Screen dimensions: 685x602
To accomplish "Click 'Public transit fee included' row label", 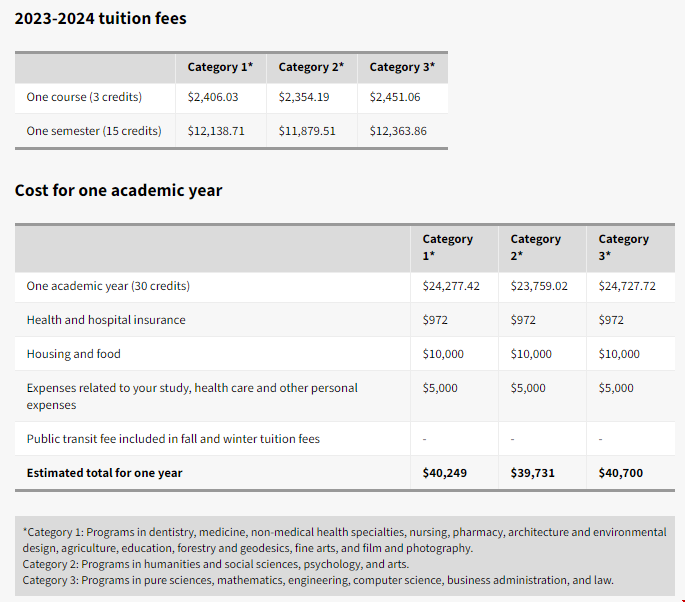I will tap(173, 439).
